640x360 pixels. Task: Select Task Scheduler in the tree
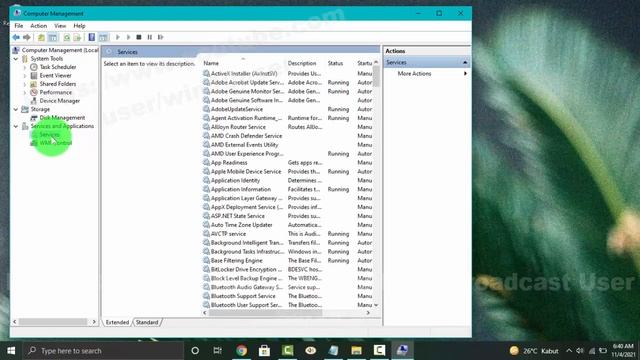click(x=58, y=67)
